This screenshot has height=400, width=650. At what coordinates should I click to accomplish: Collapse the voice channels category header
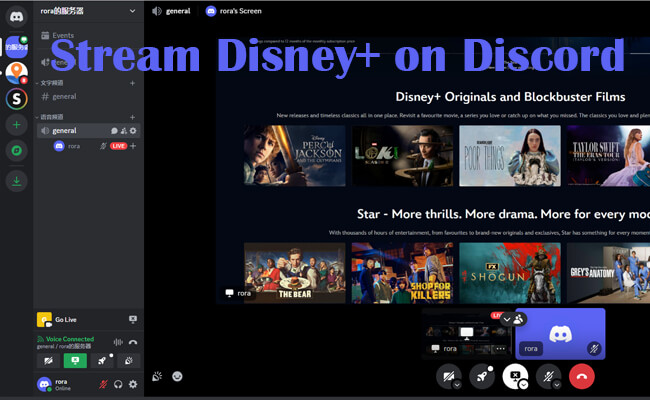tap(50, 117)
